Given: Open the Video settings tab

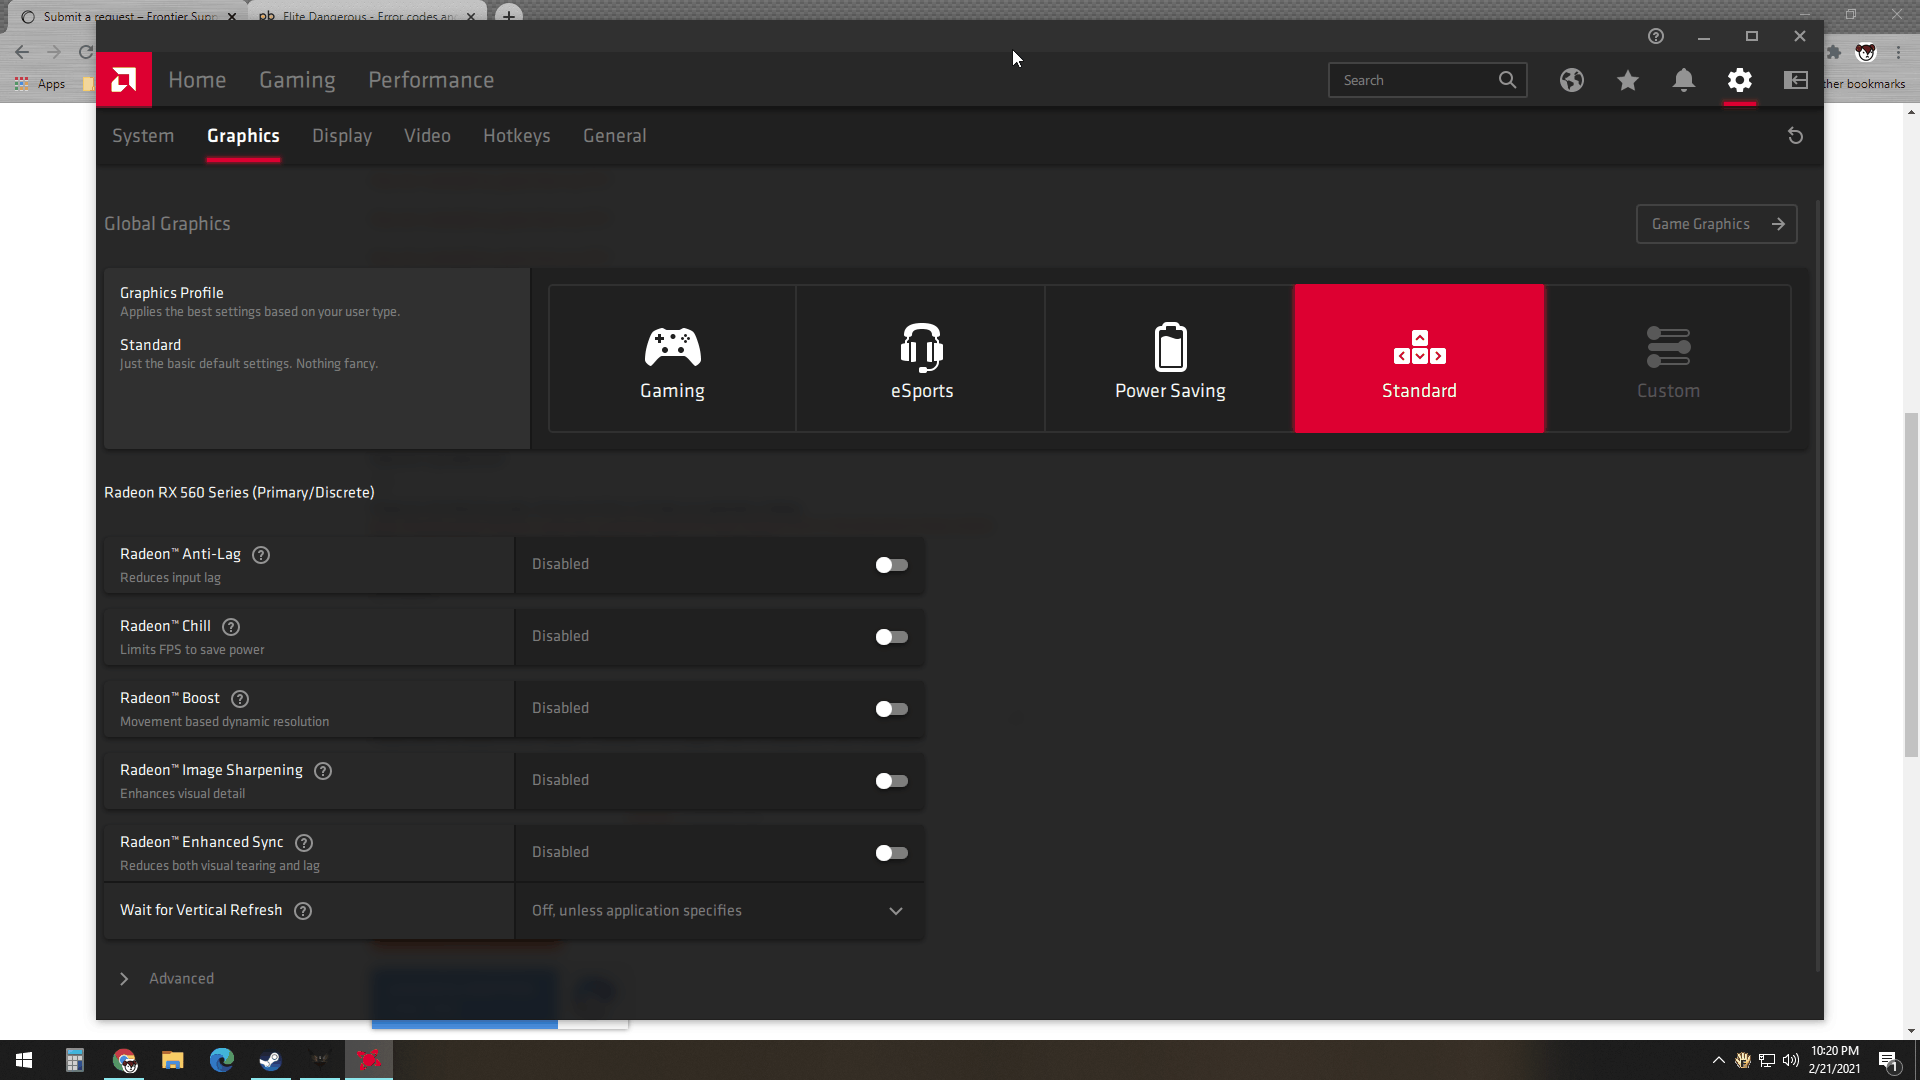Looking at the screenshot, I should pyautogui.click(x=427, y=136).
